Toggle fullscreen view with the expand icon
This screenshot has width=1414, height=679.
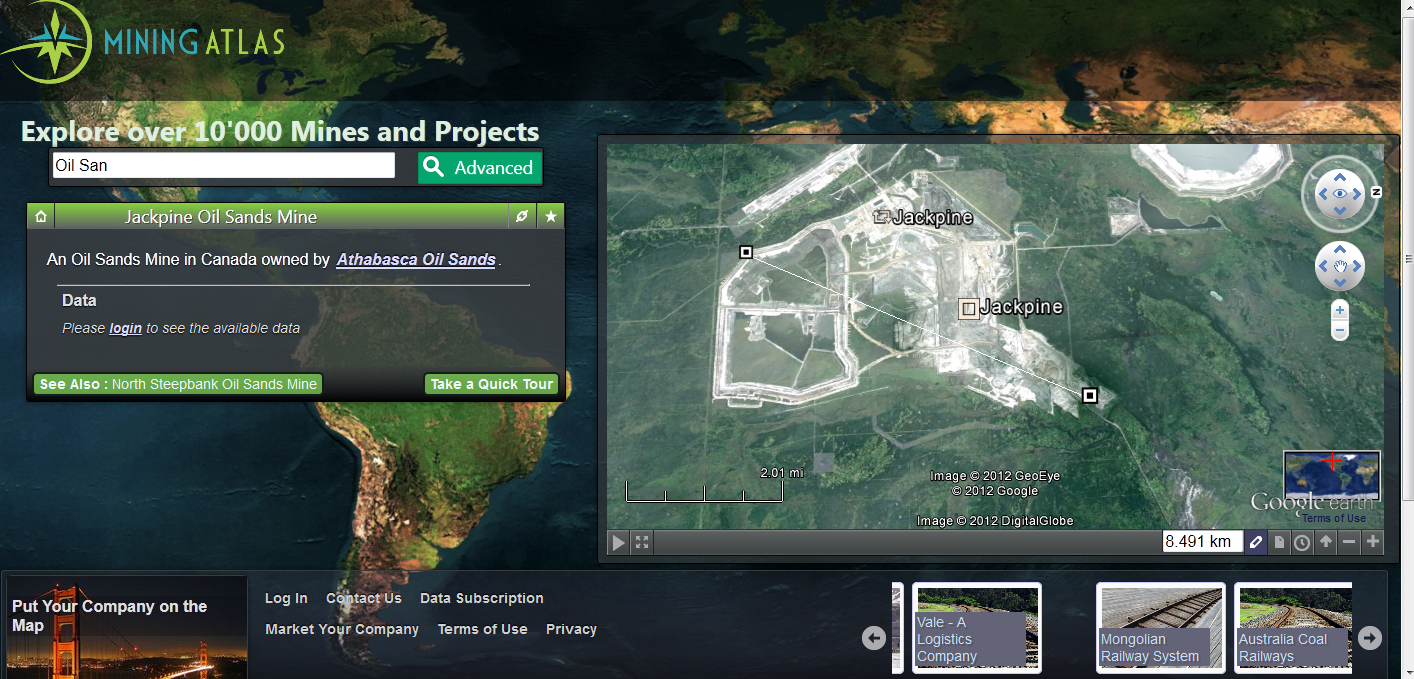point(641,542)
